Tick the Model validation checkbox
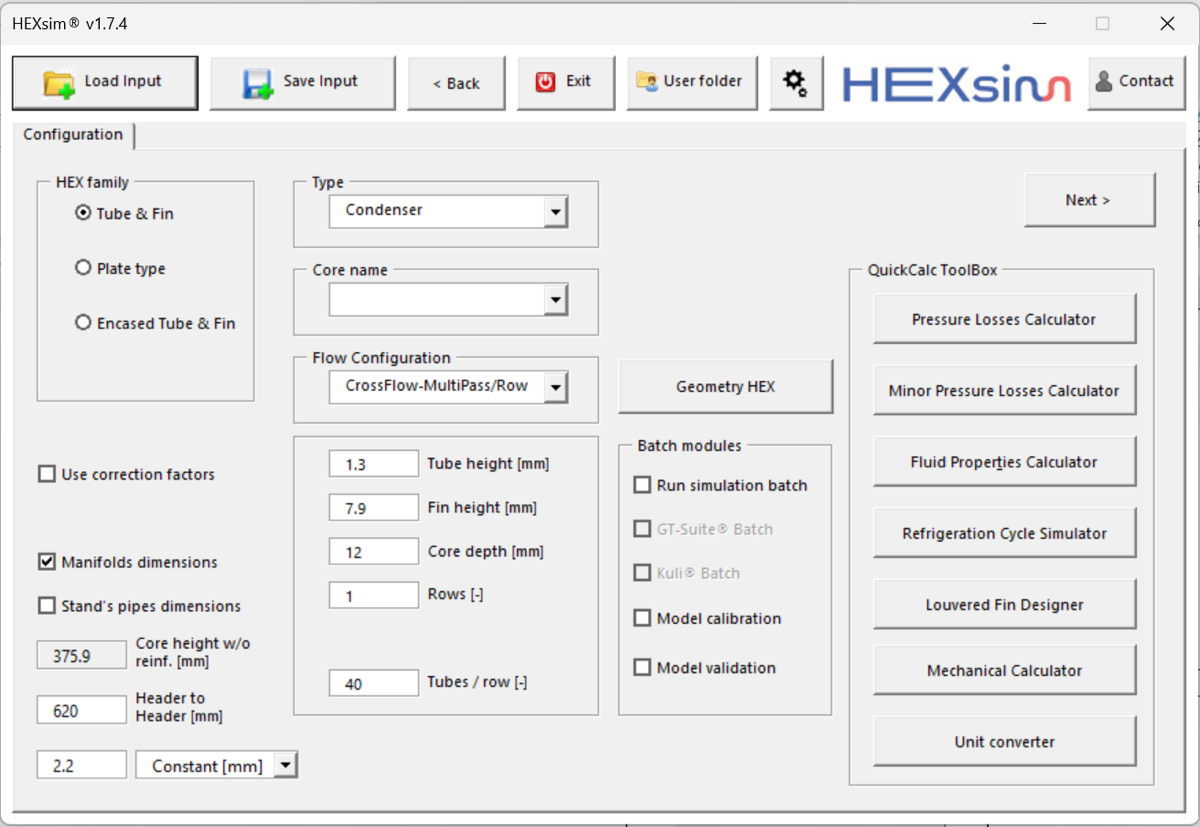This screenshot has width=1200, height=827. coord(642,667)
